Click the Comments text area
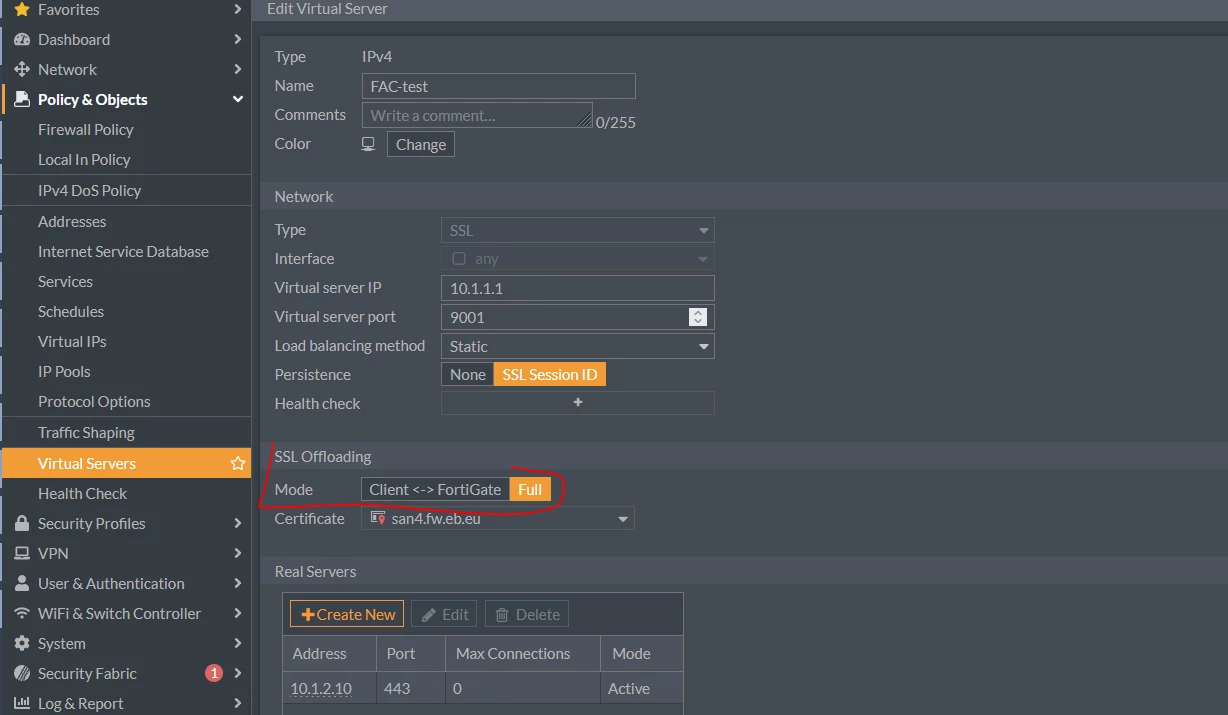The image size is (1228, 715). click(477, 115)
